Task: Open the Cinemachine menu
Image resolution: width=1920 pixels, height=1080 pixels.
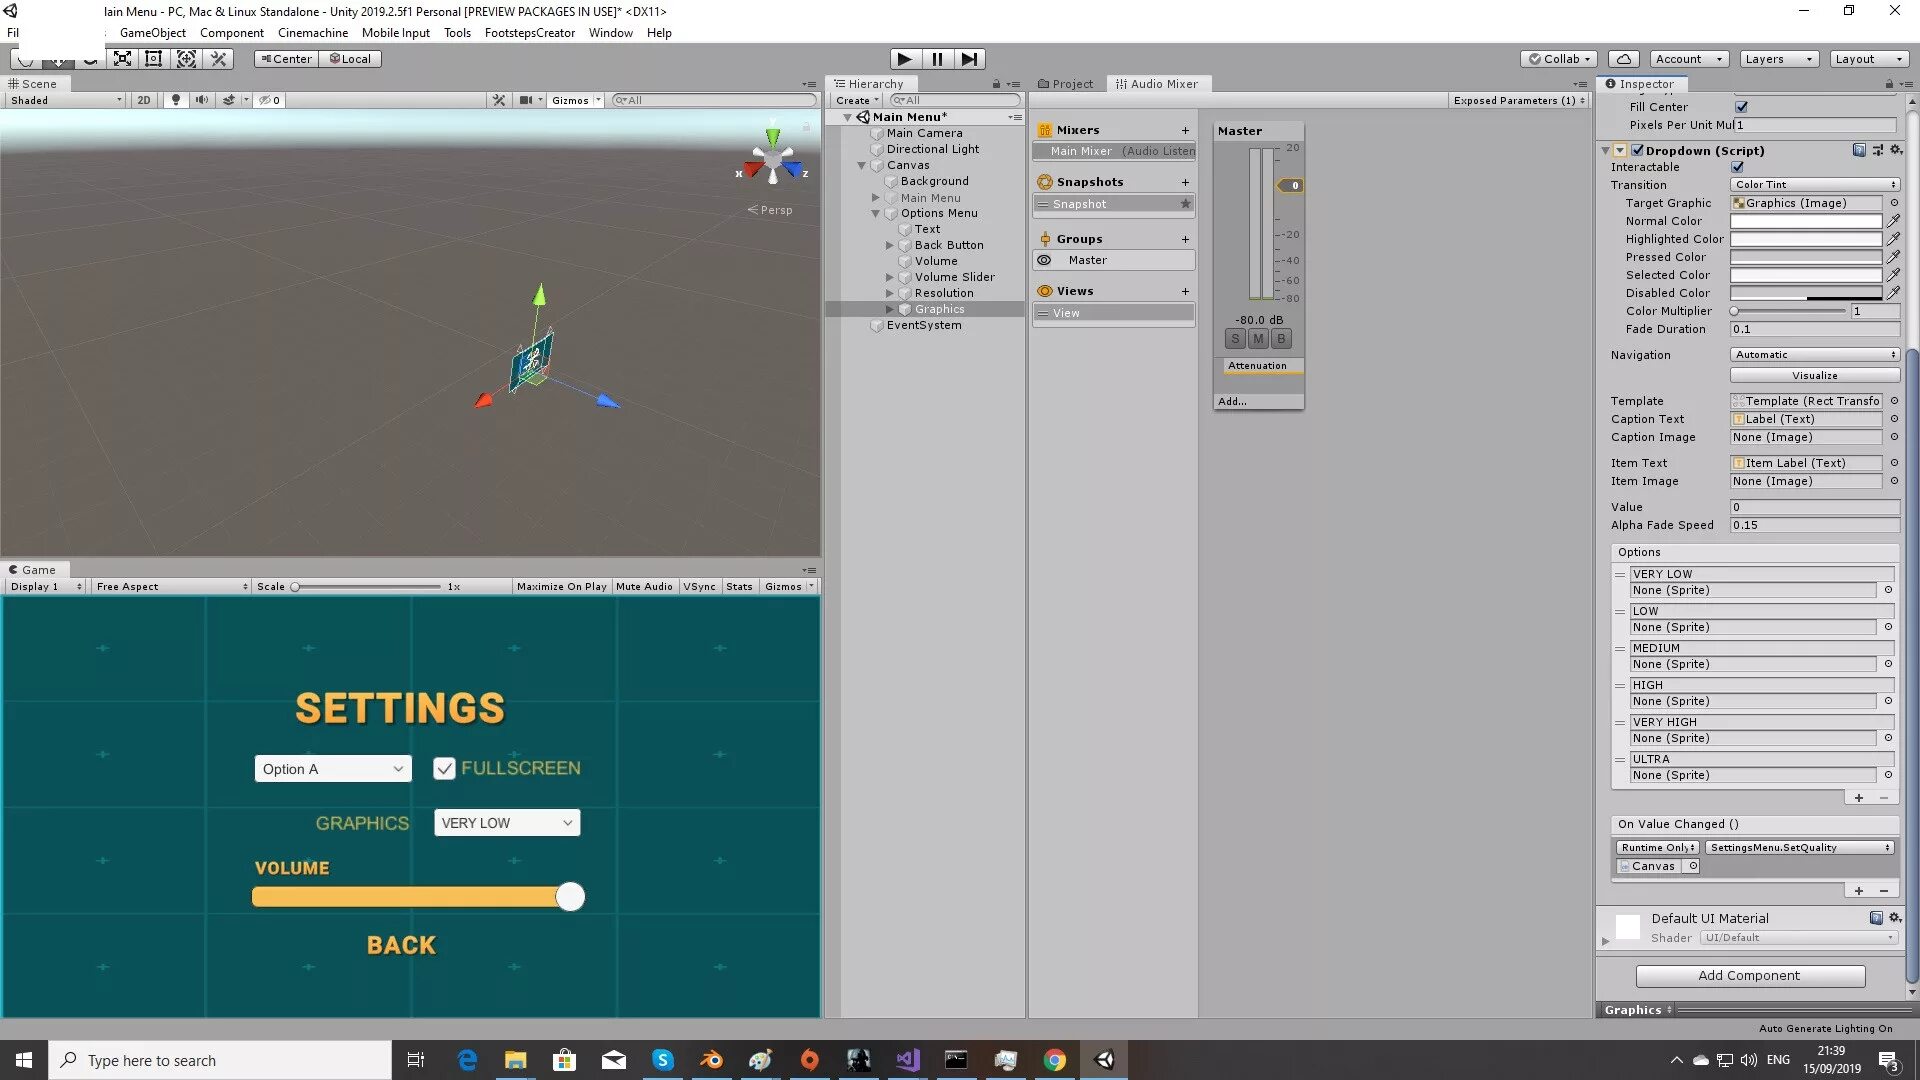Action: (312, 33)
